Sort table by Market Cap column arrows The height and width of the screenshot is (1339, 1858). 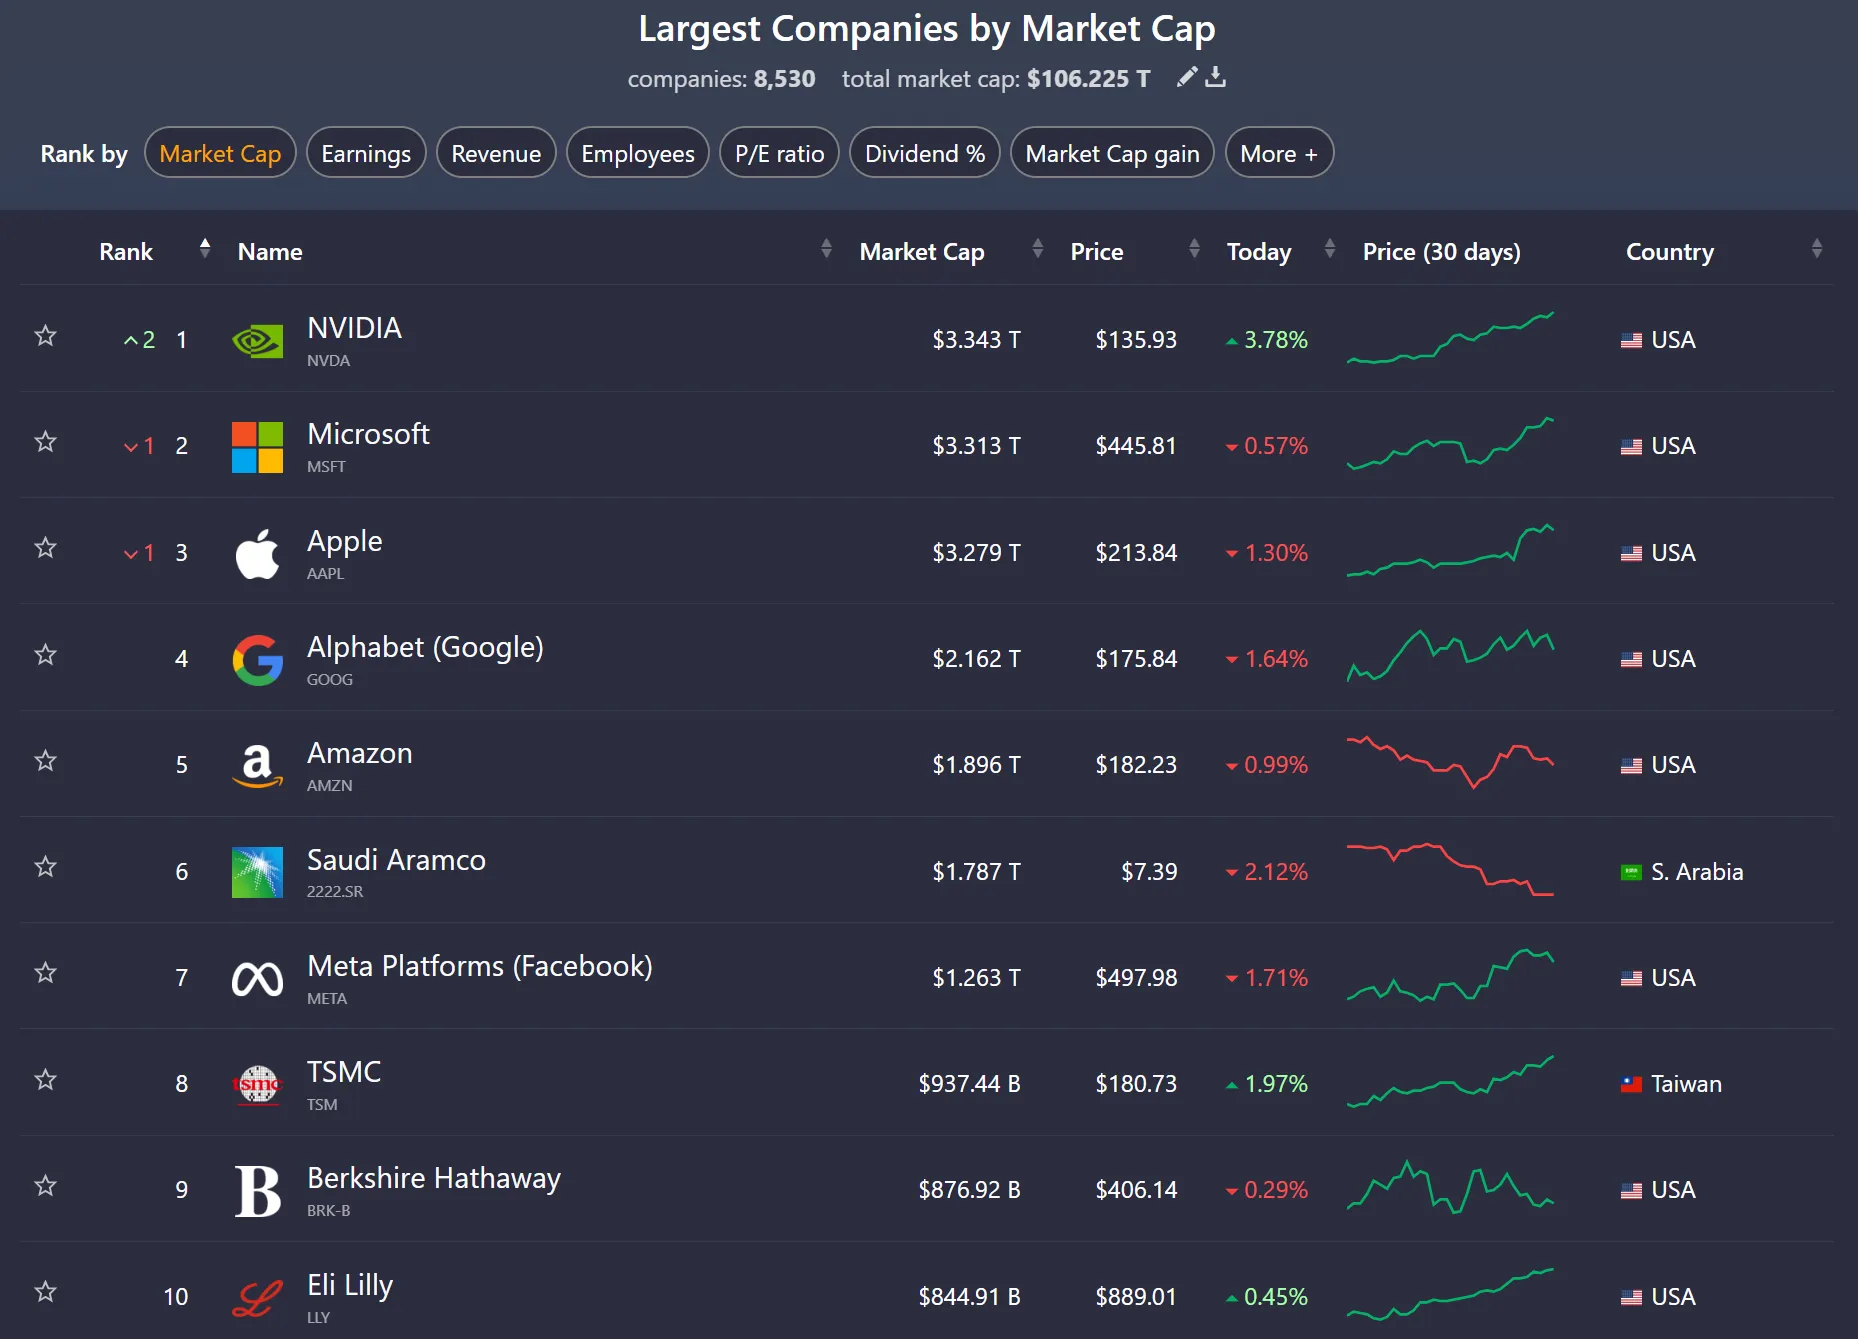click(x=1037, y=249)
